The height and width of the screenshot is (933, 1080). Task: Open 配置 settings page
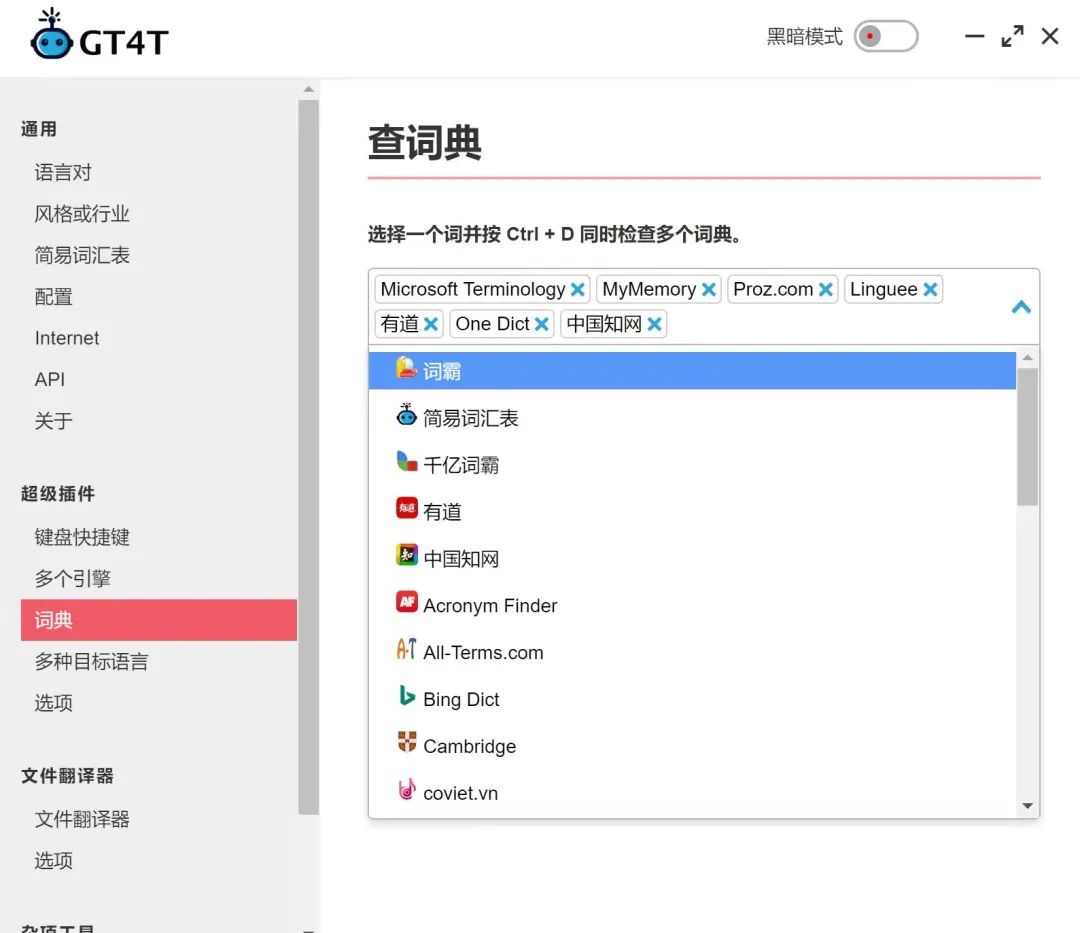click(x=53, y=296)
